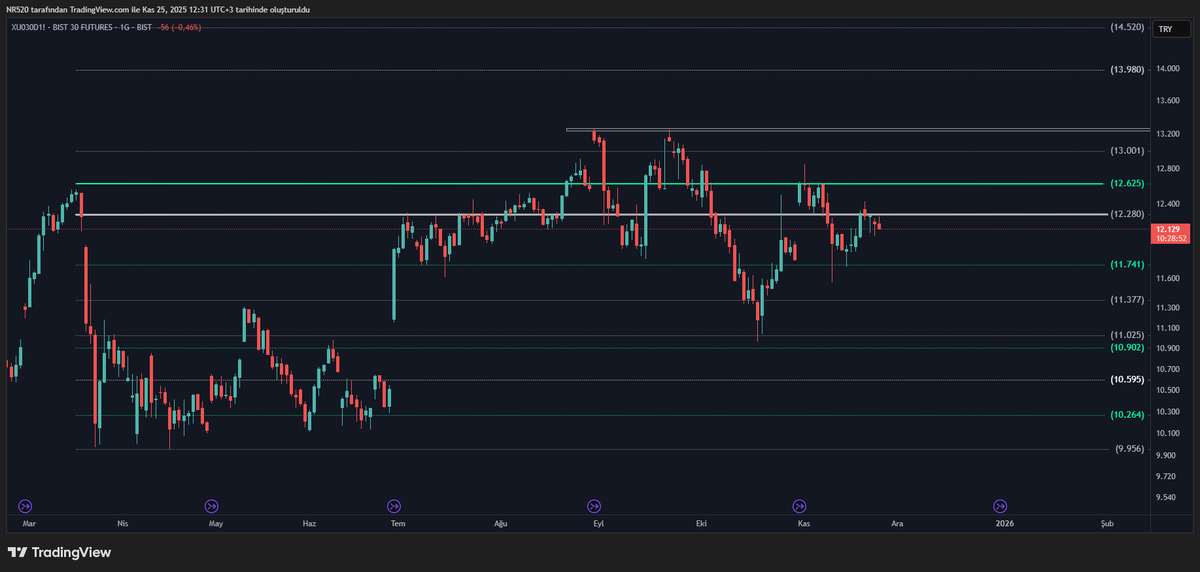
Task: Click the Haz month label on time axis
Action: (x=309, y=523)
